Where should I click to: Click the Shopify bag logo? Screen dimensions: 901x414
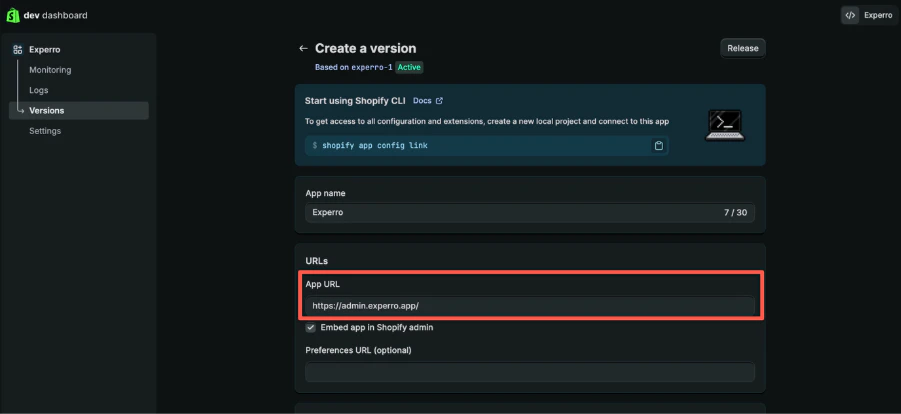13,16
